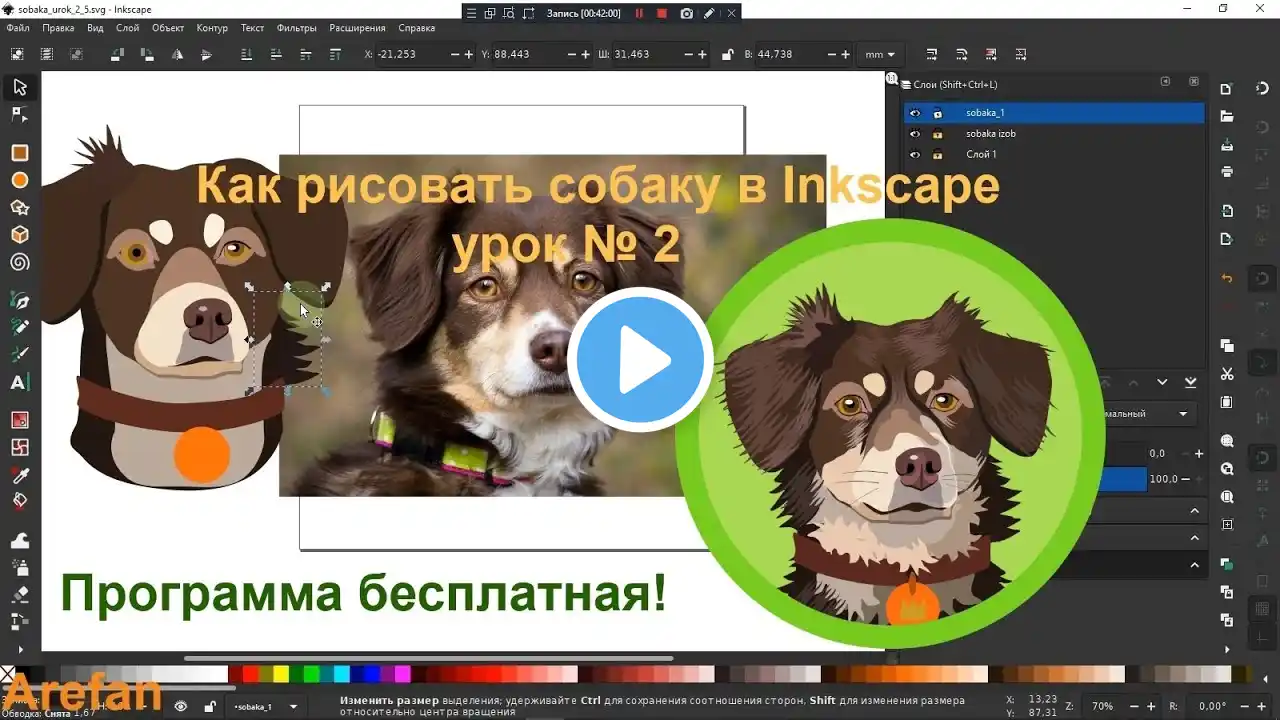Select the Star and polygon tool
Screen dimensions: 1280x720
[x=19, y=208]
